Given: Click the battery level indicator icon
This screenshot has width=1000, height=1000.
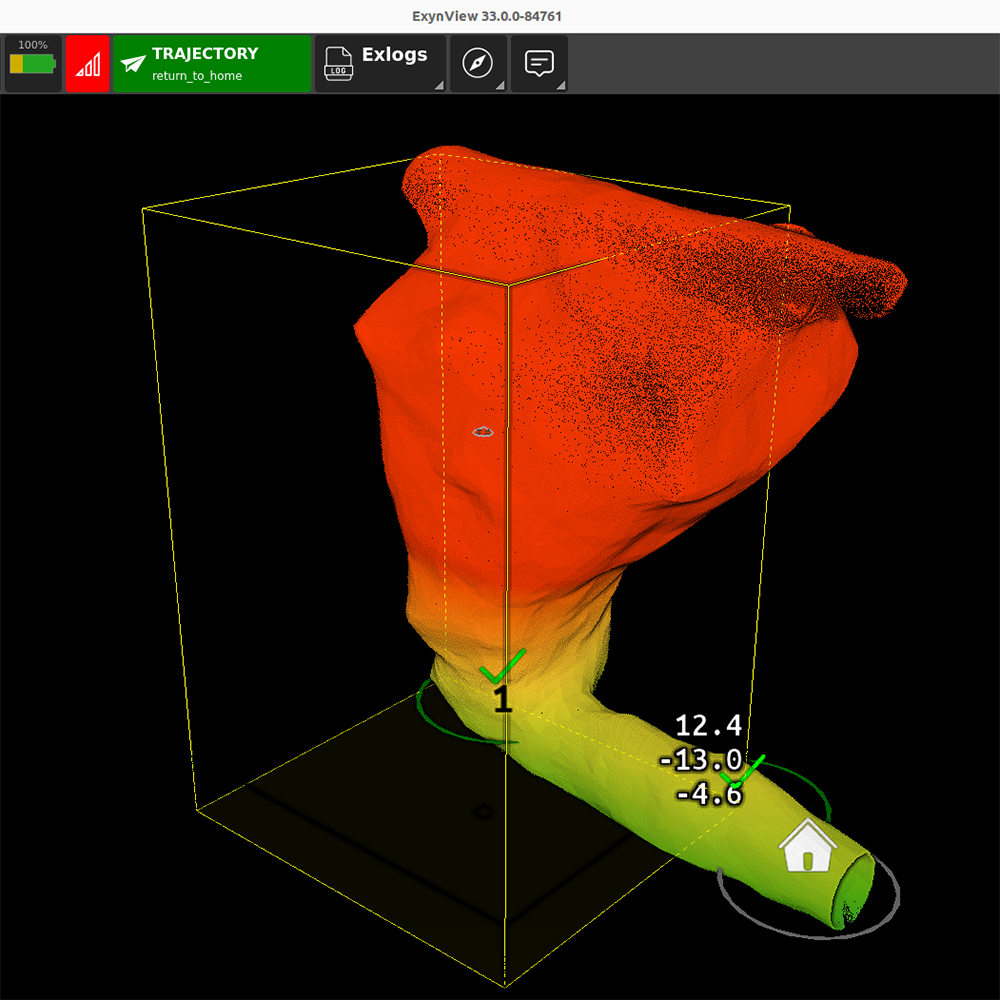Looking at the screenshot, I should pos(33,64).
